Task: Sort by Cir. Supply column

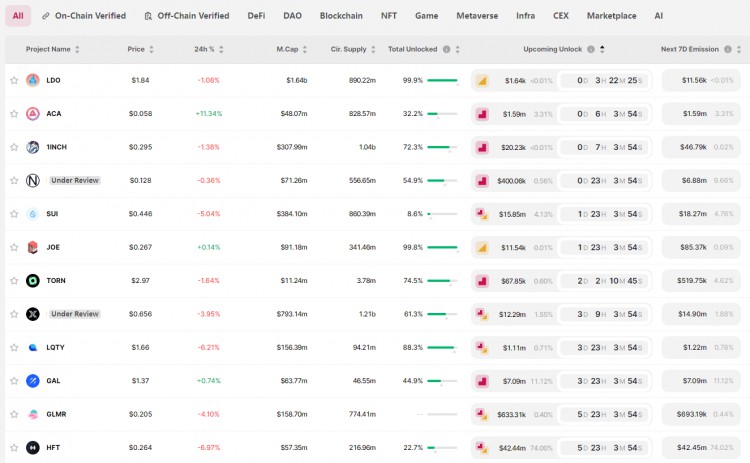Action: point(373,49)
